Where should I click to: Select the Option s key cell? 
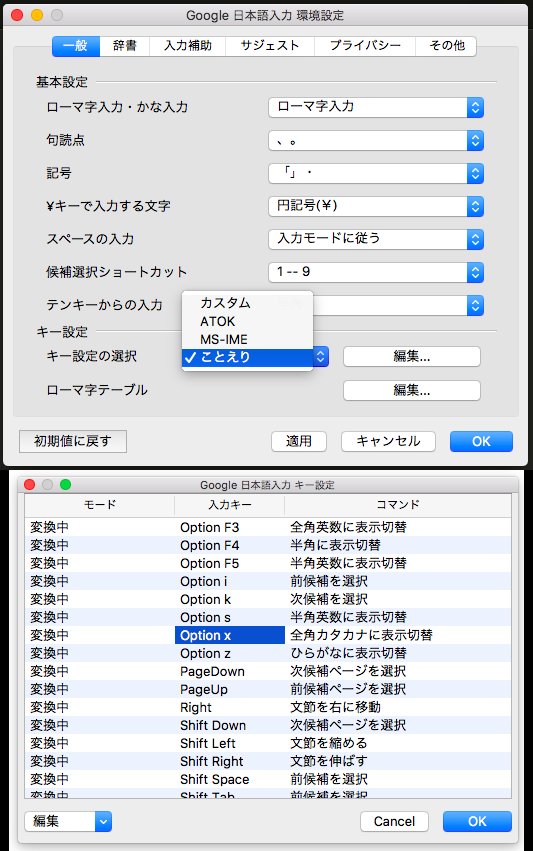tap(230, 617)
